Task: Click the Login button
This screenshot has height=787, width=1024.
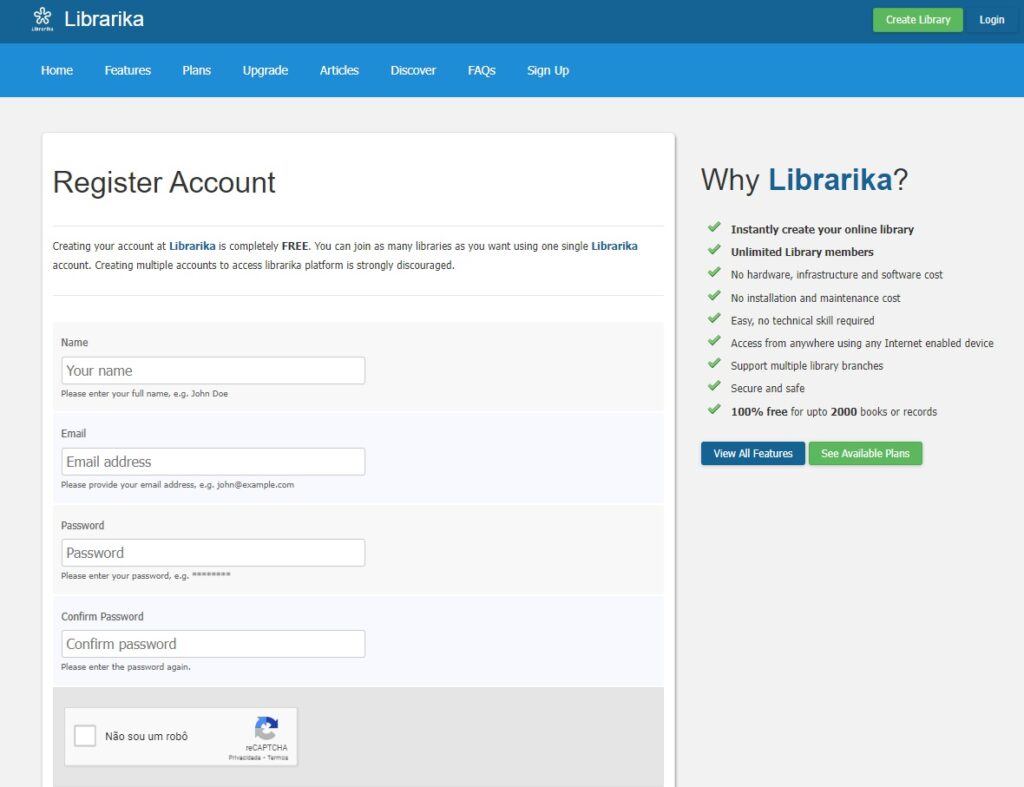Action: tap(991, 20)
